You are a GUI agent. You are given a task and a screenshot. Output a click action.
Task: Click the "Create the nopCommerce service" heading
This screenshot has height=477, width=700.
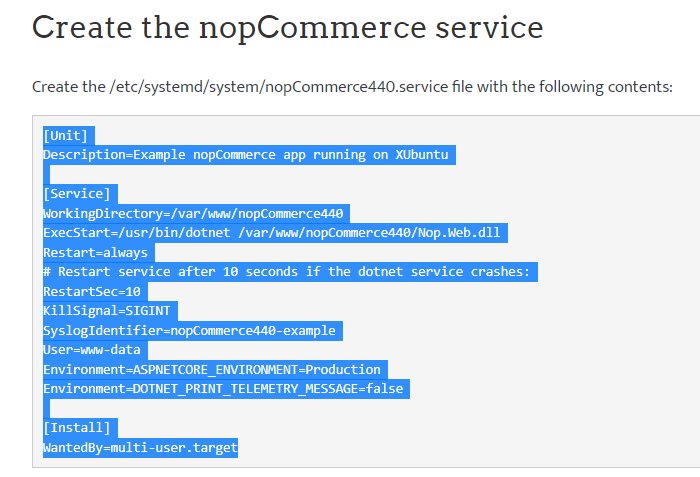click(x=287, y=27)
